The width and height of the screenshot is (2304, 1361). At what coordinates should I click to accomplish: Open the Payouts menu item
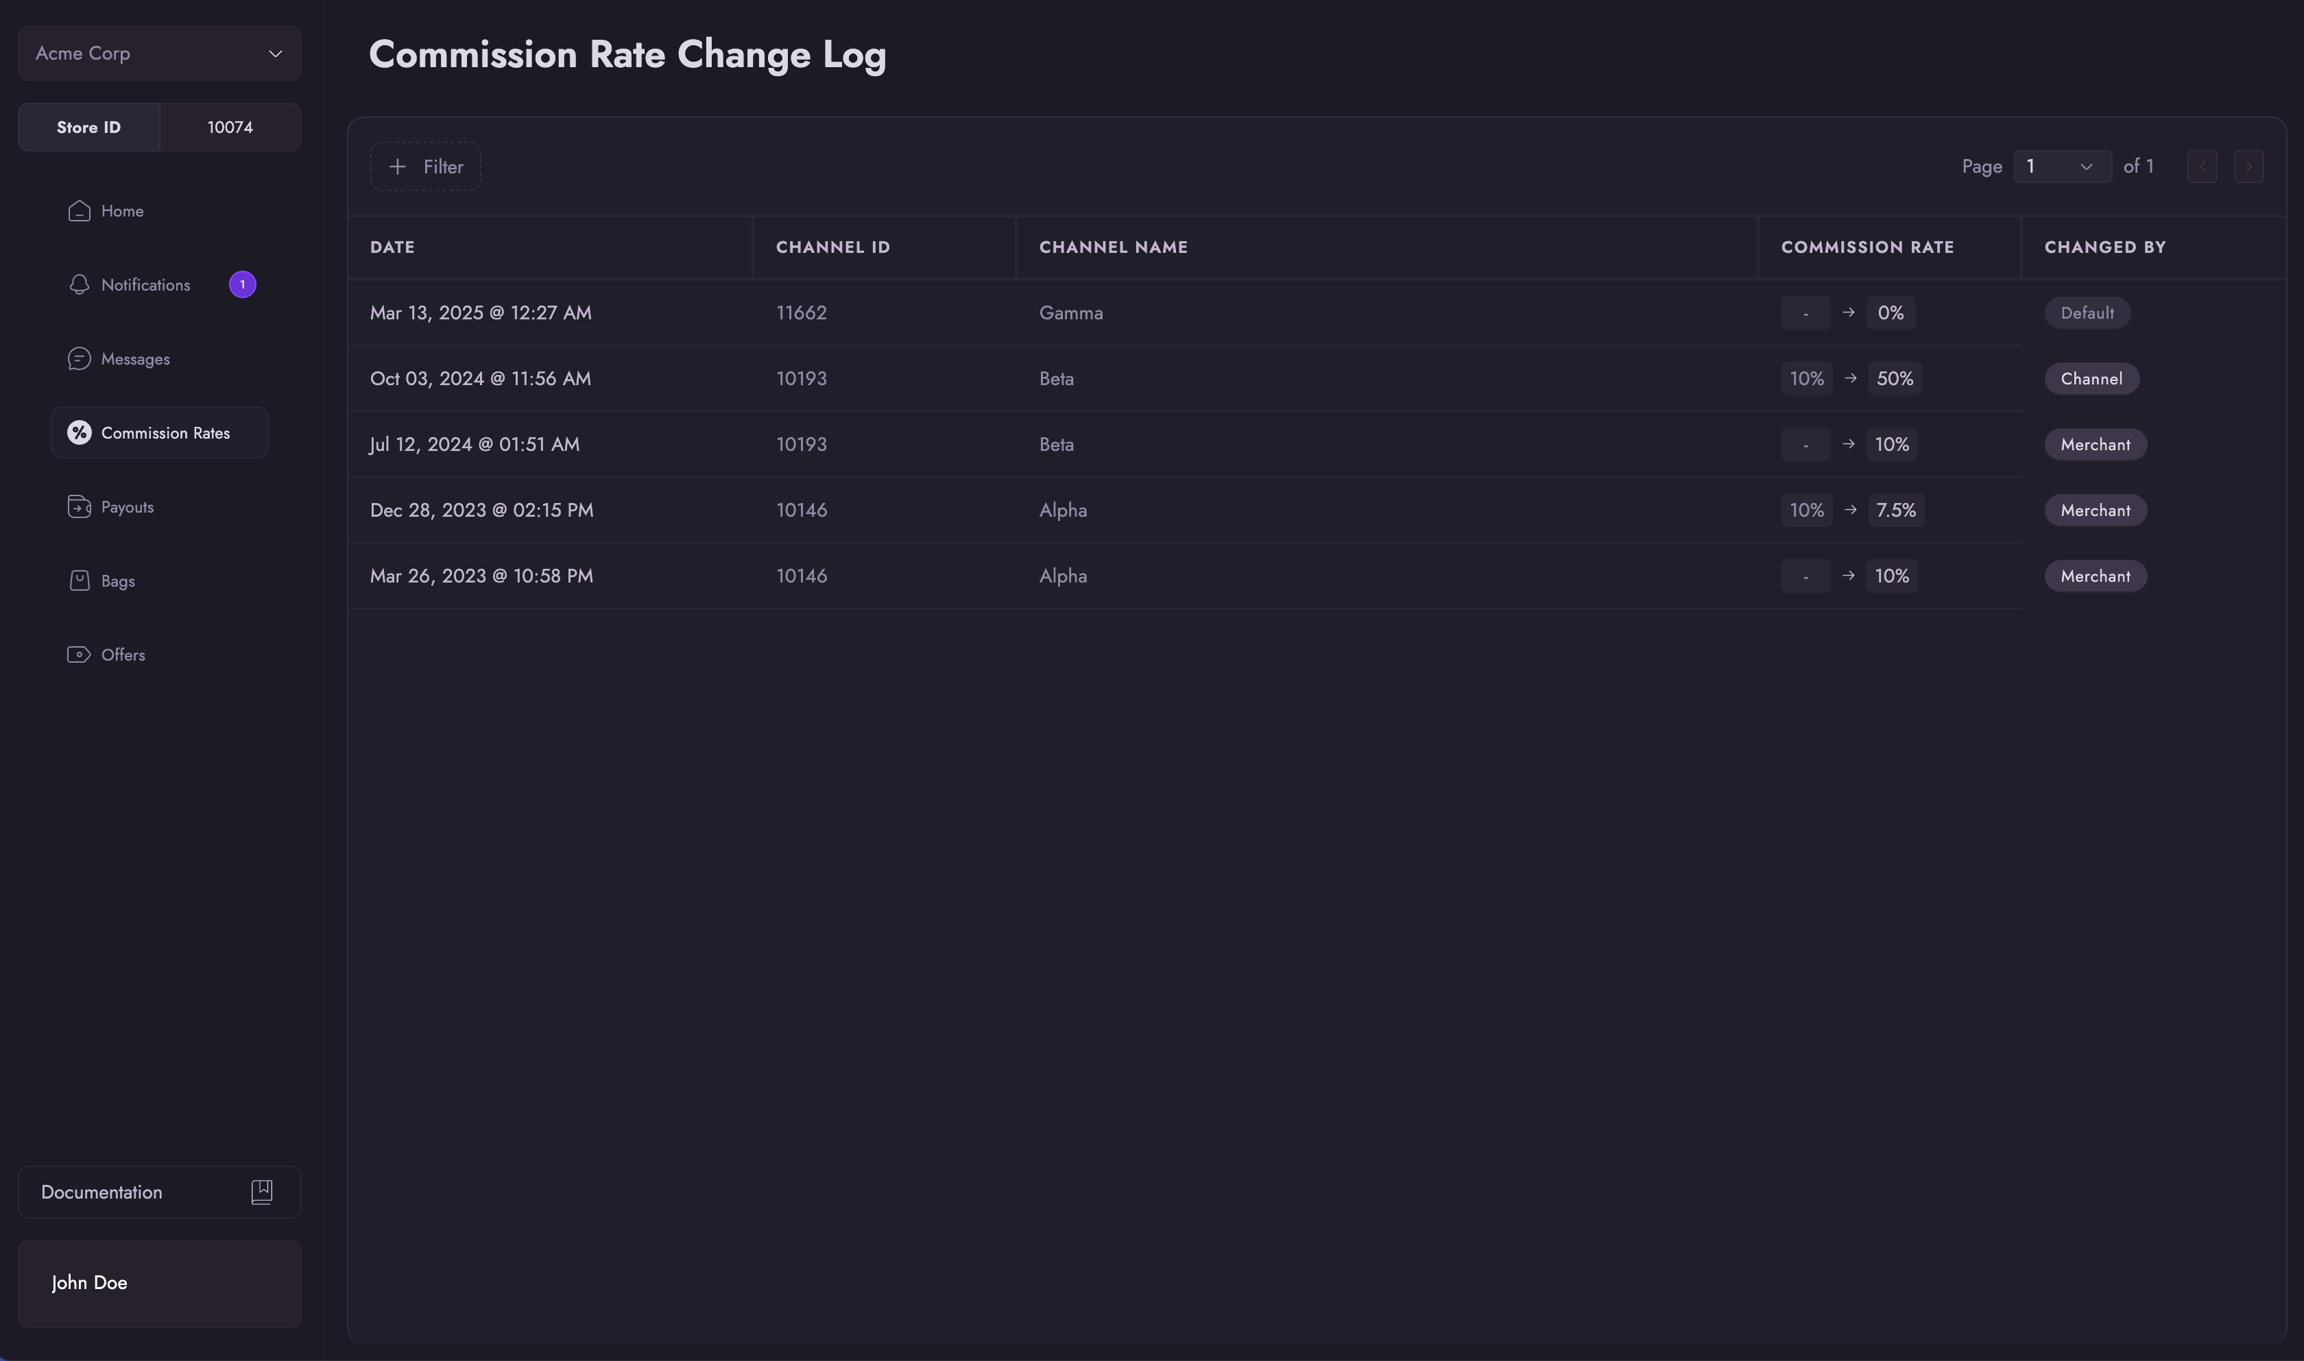pyautogui.click(x=127, y=507)
